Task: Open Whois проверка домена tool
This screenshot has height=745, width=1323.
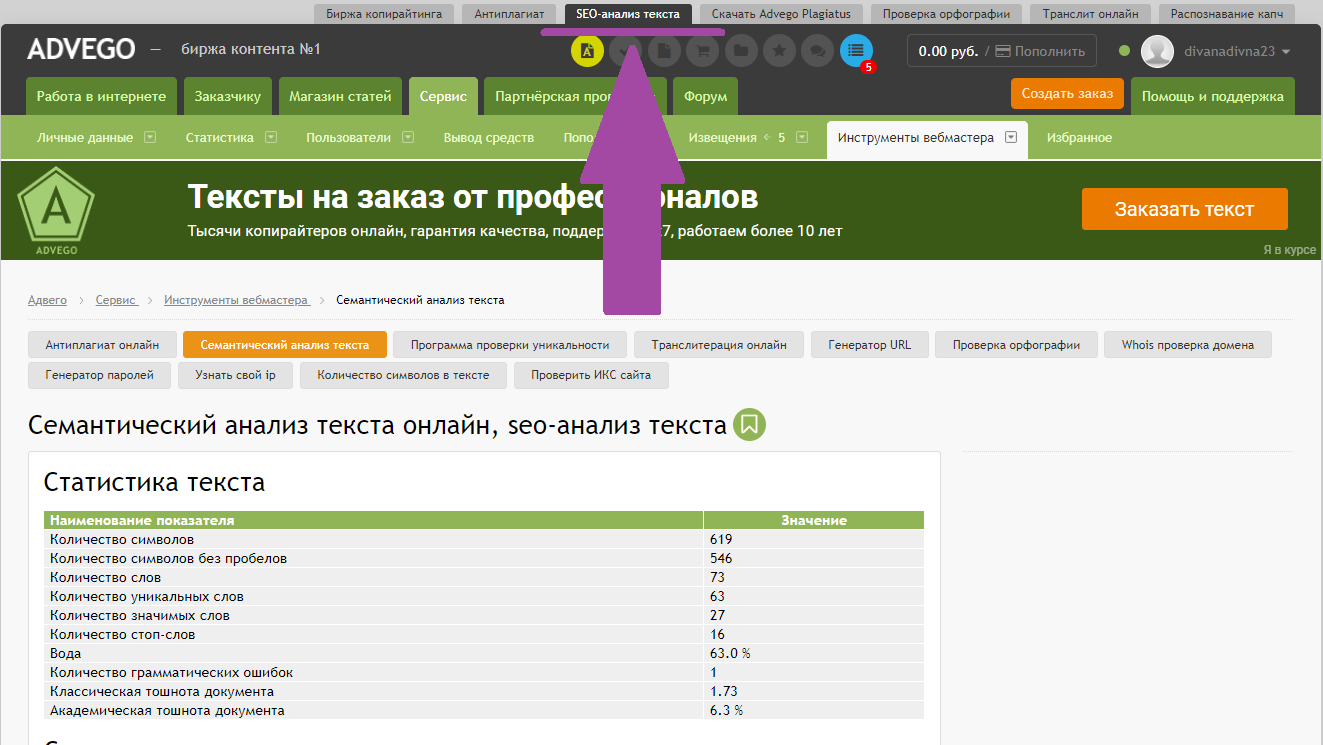Action: (x=1188, y=345)
